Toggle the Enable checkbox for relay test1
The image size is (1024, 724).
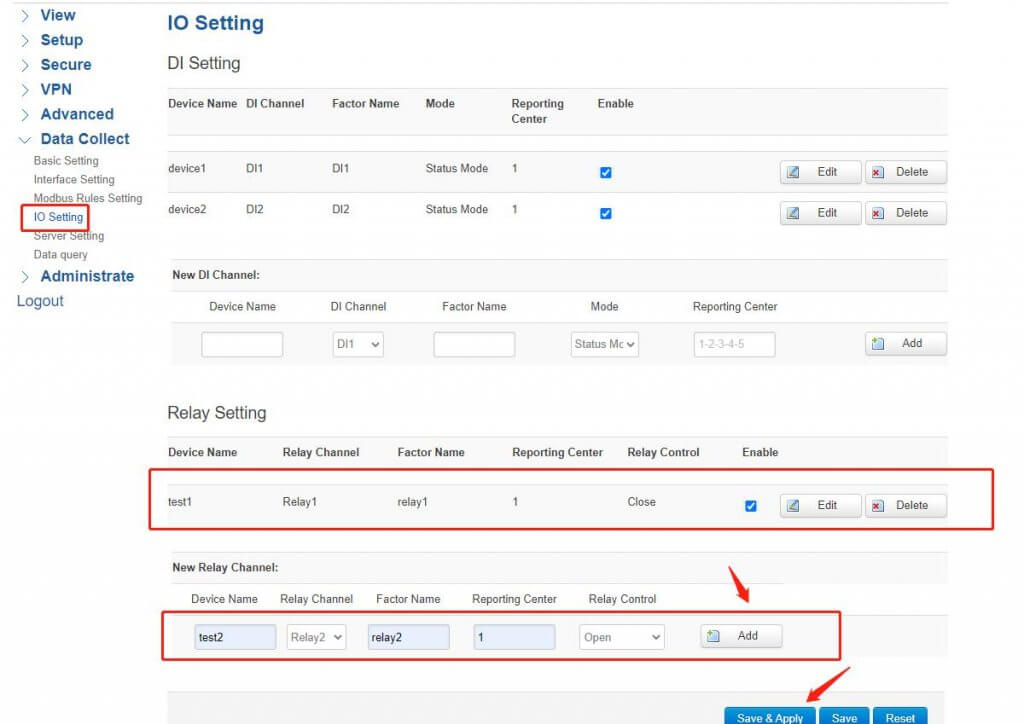pyautogui.click(x=751, y=506)
